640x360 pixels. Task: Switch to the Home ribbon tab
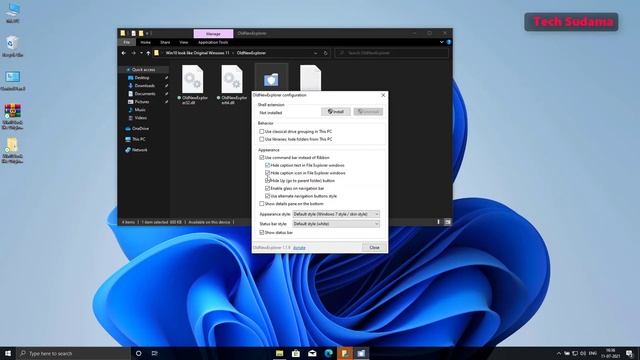click(145, 42)
